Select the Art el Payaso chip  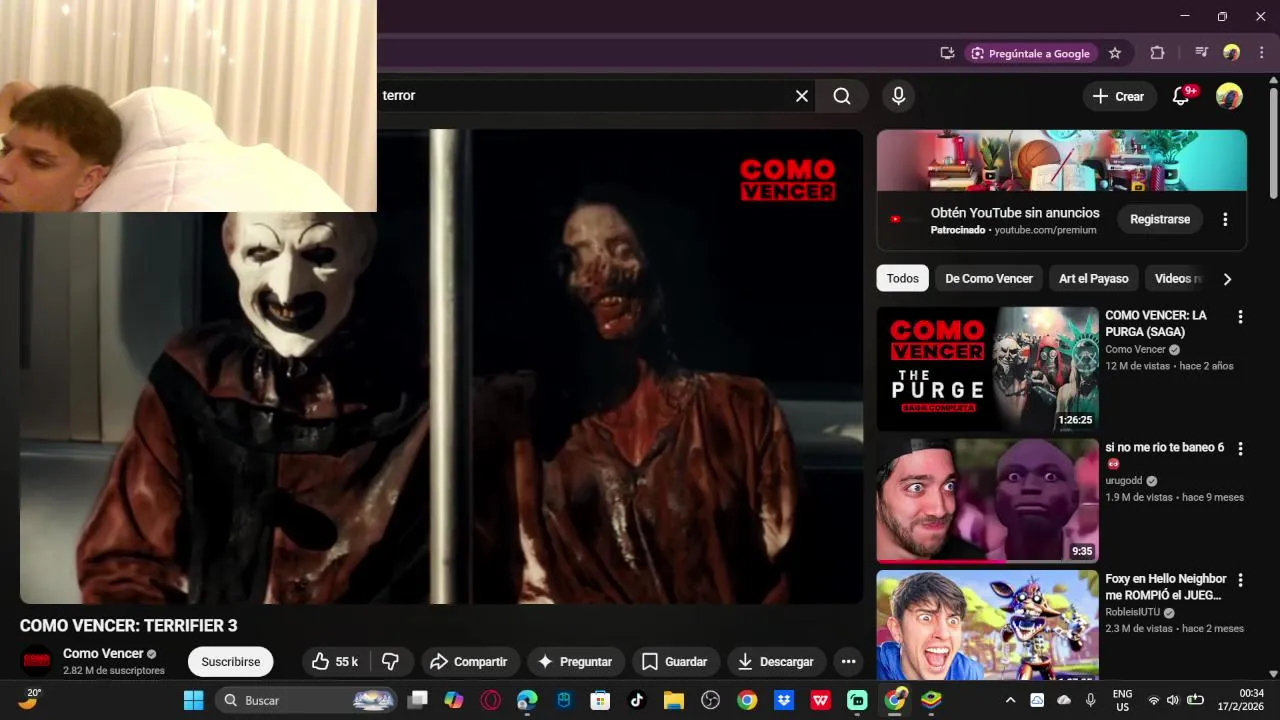point(1093,279)
